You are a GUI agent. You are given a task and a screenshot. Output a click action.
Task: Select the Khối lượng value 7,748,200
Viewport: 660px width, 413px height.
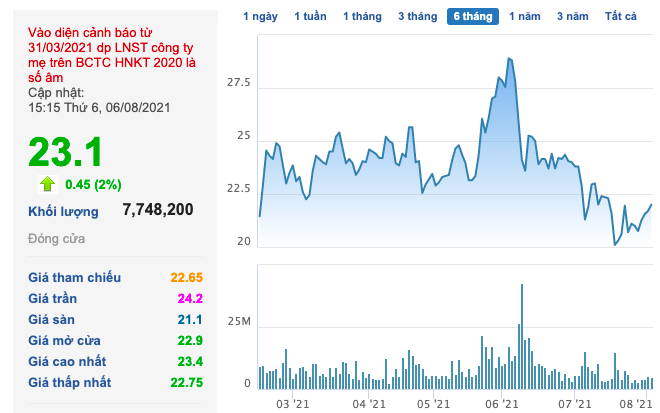click(x=158, y=210)
